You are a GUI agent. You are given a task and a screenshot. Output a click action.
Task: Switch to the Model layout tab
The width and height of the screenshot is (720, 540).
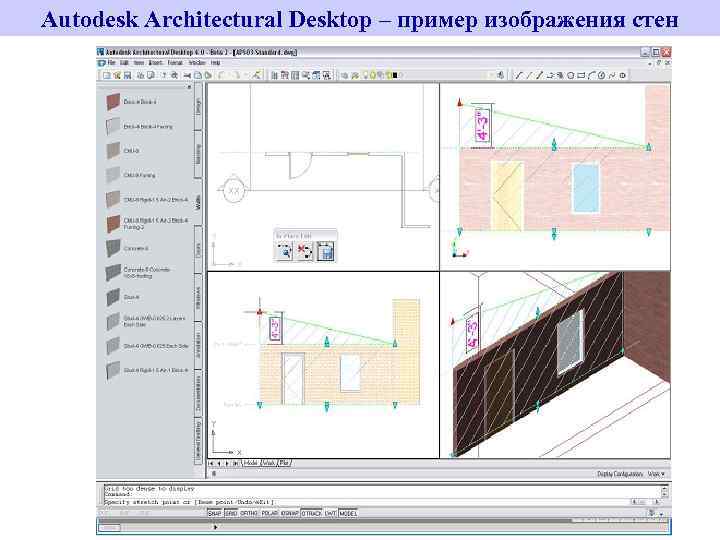point(250,463)
